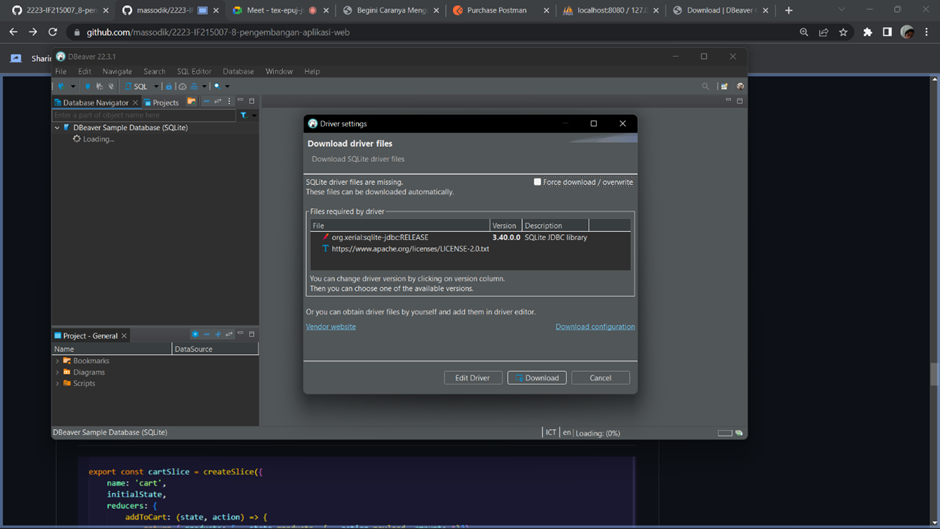
Task: Open the Window menu
Action: click(279, 71)
